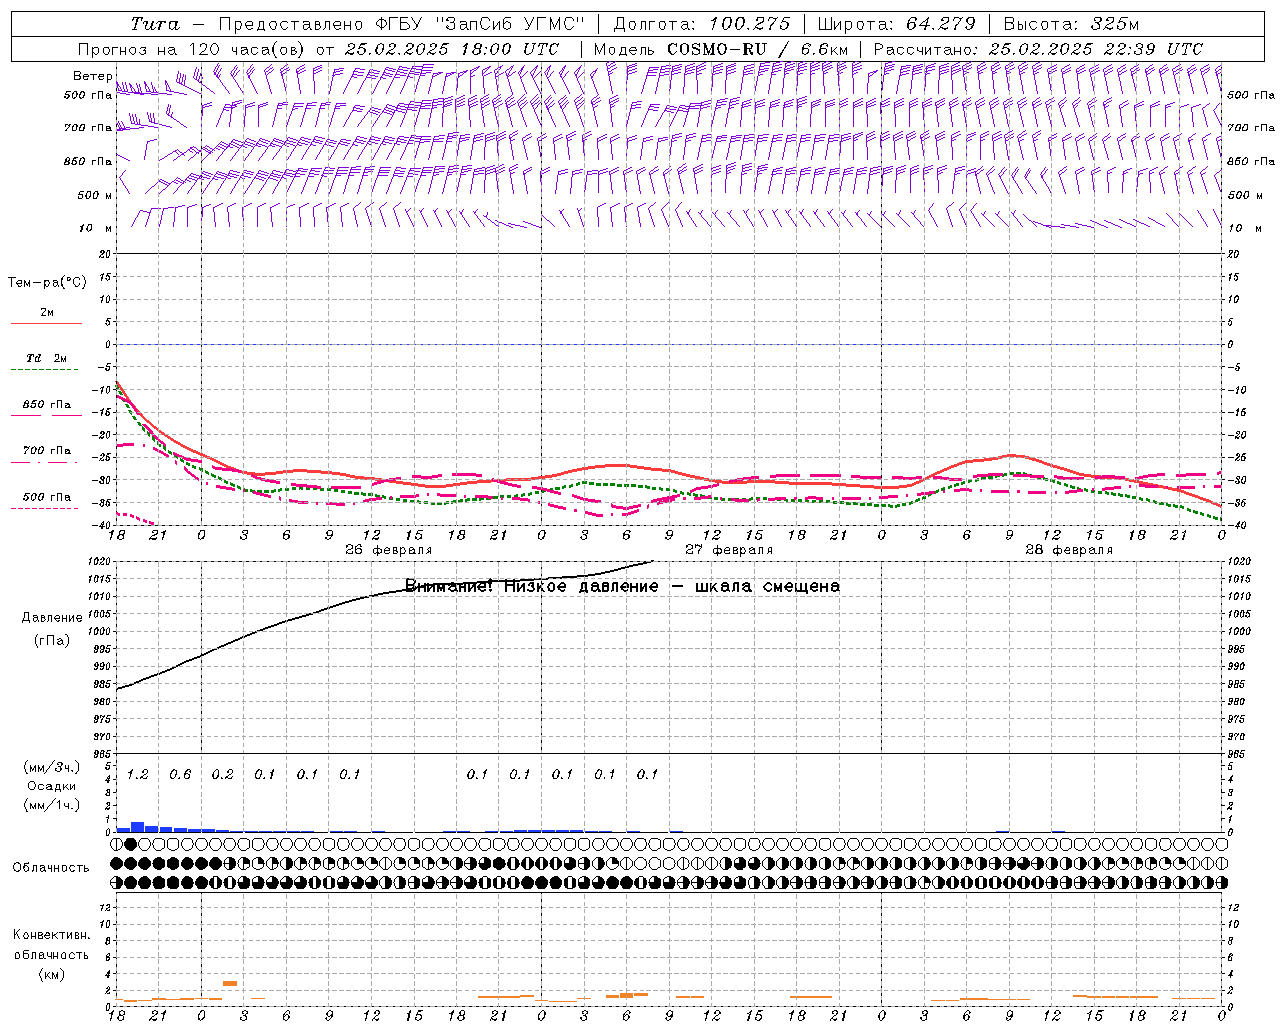
Task: Click the "(мм/1ч.)" precipitation unit label
Action: coord(52,804)
